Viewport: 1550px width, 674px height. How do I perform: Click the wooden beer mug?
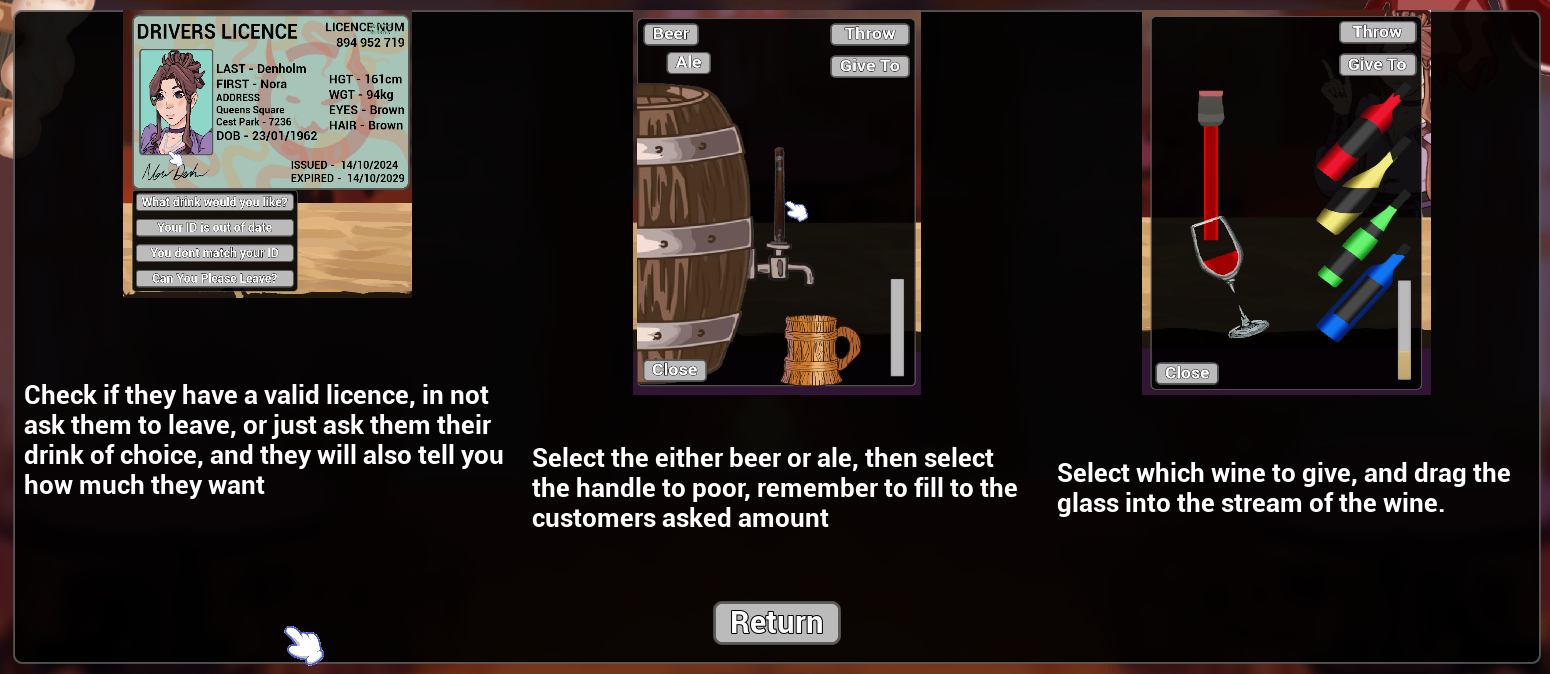click(818, 350)
